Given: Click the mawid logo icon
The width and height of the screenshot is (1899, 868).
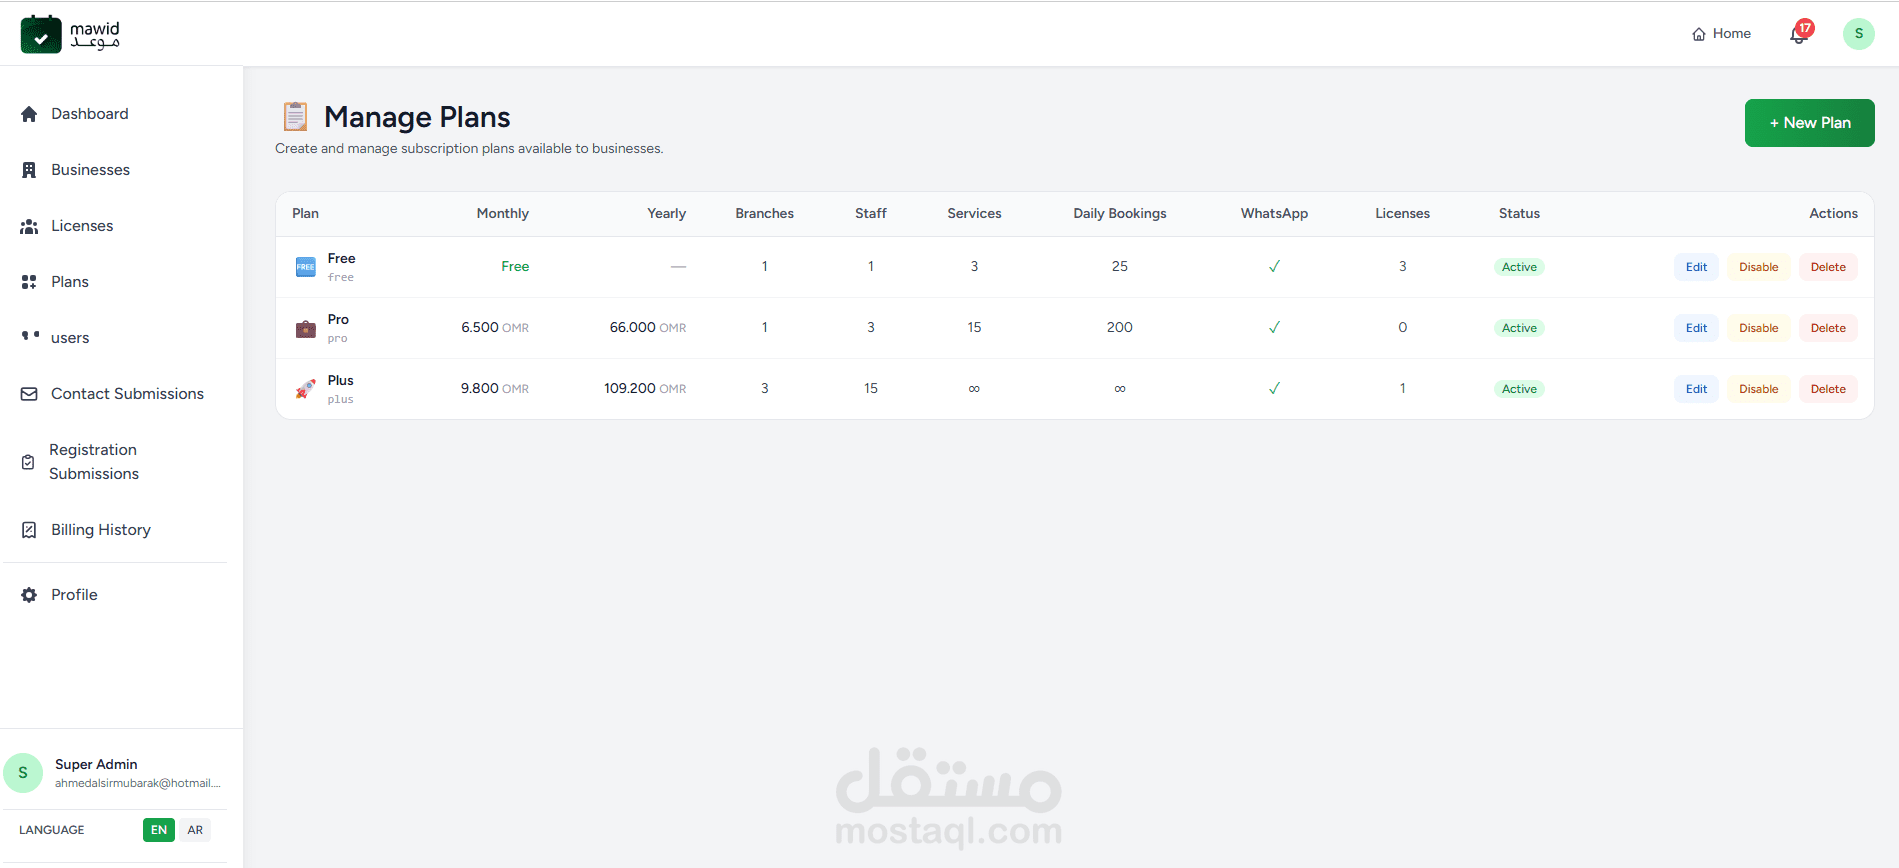Looking at the screenshot, I should 41,35.
